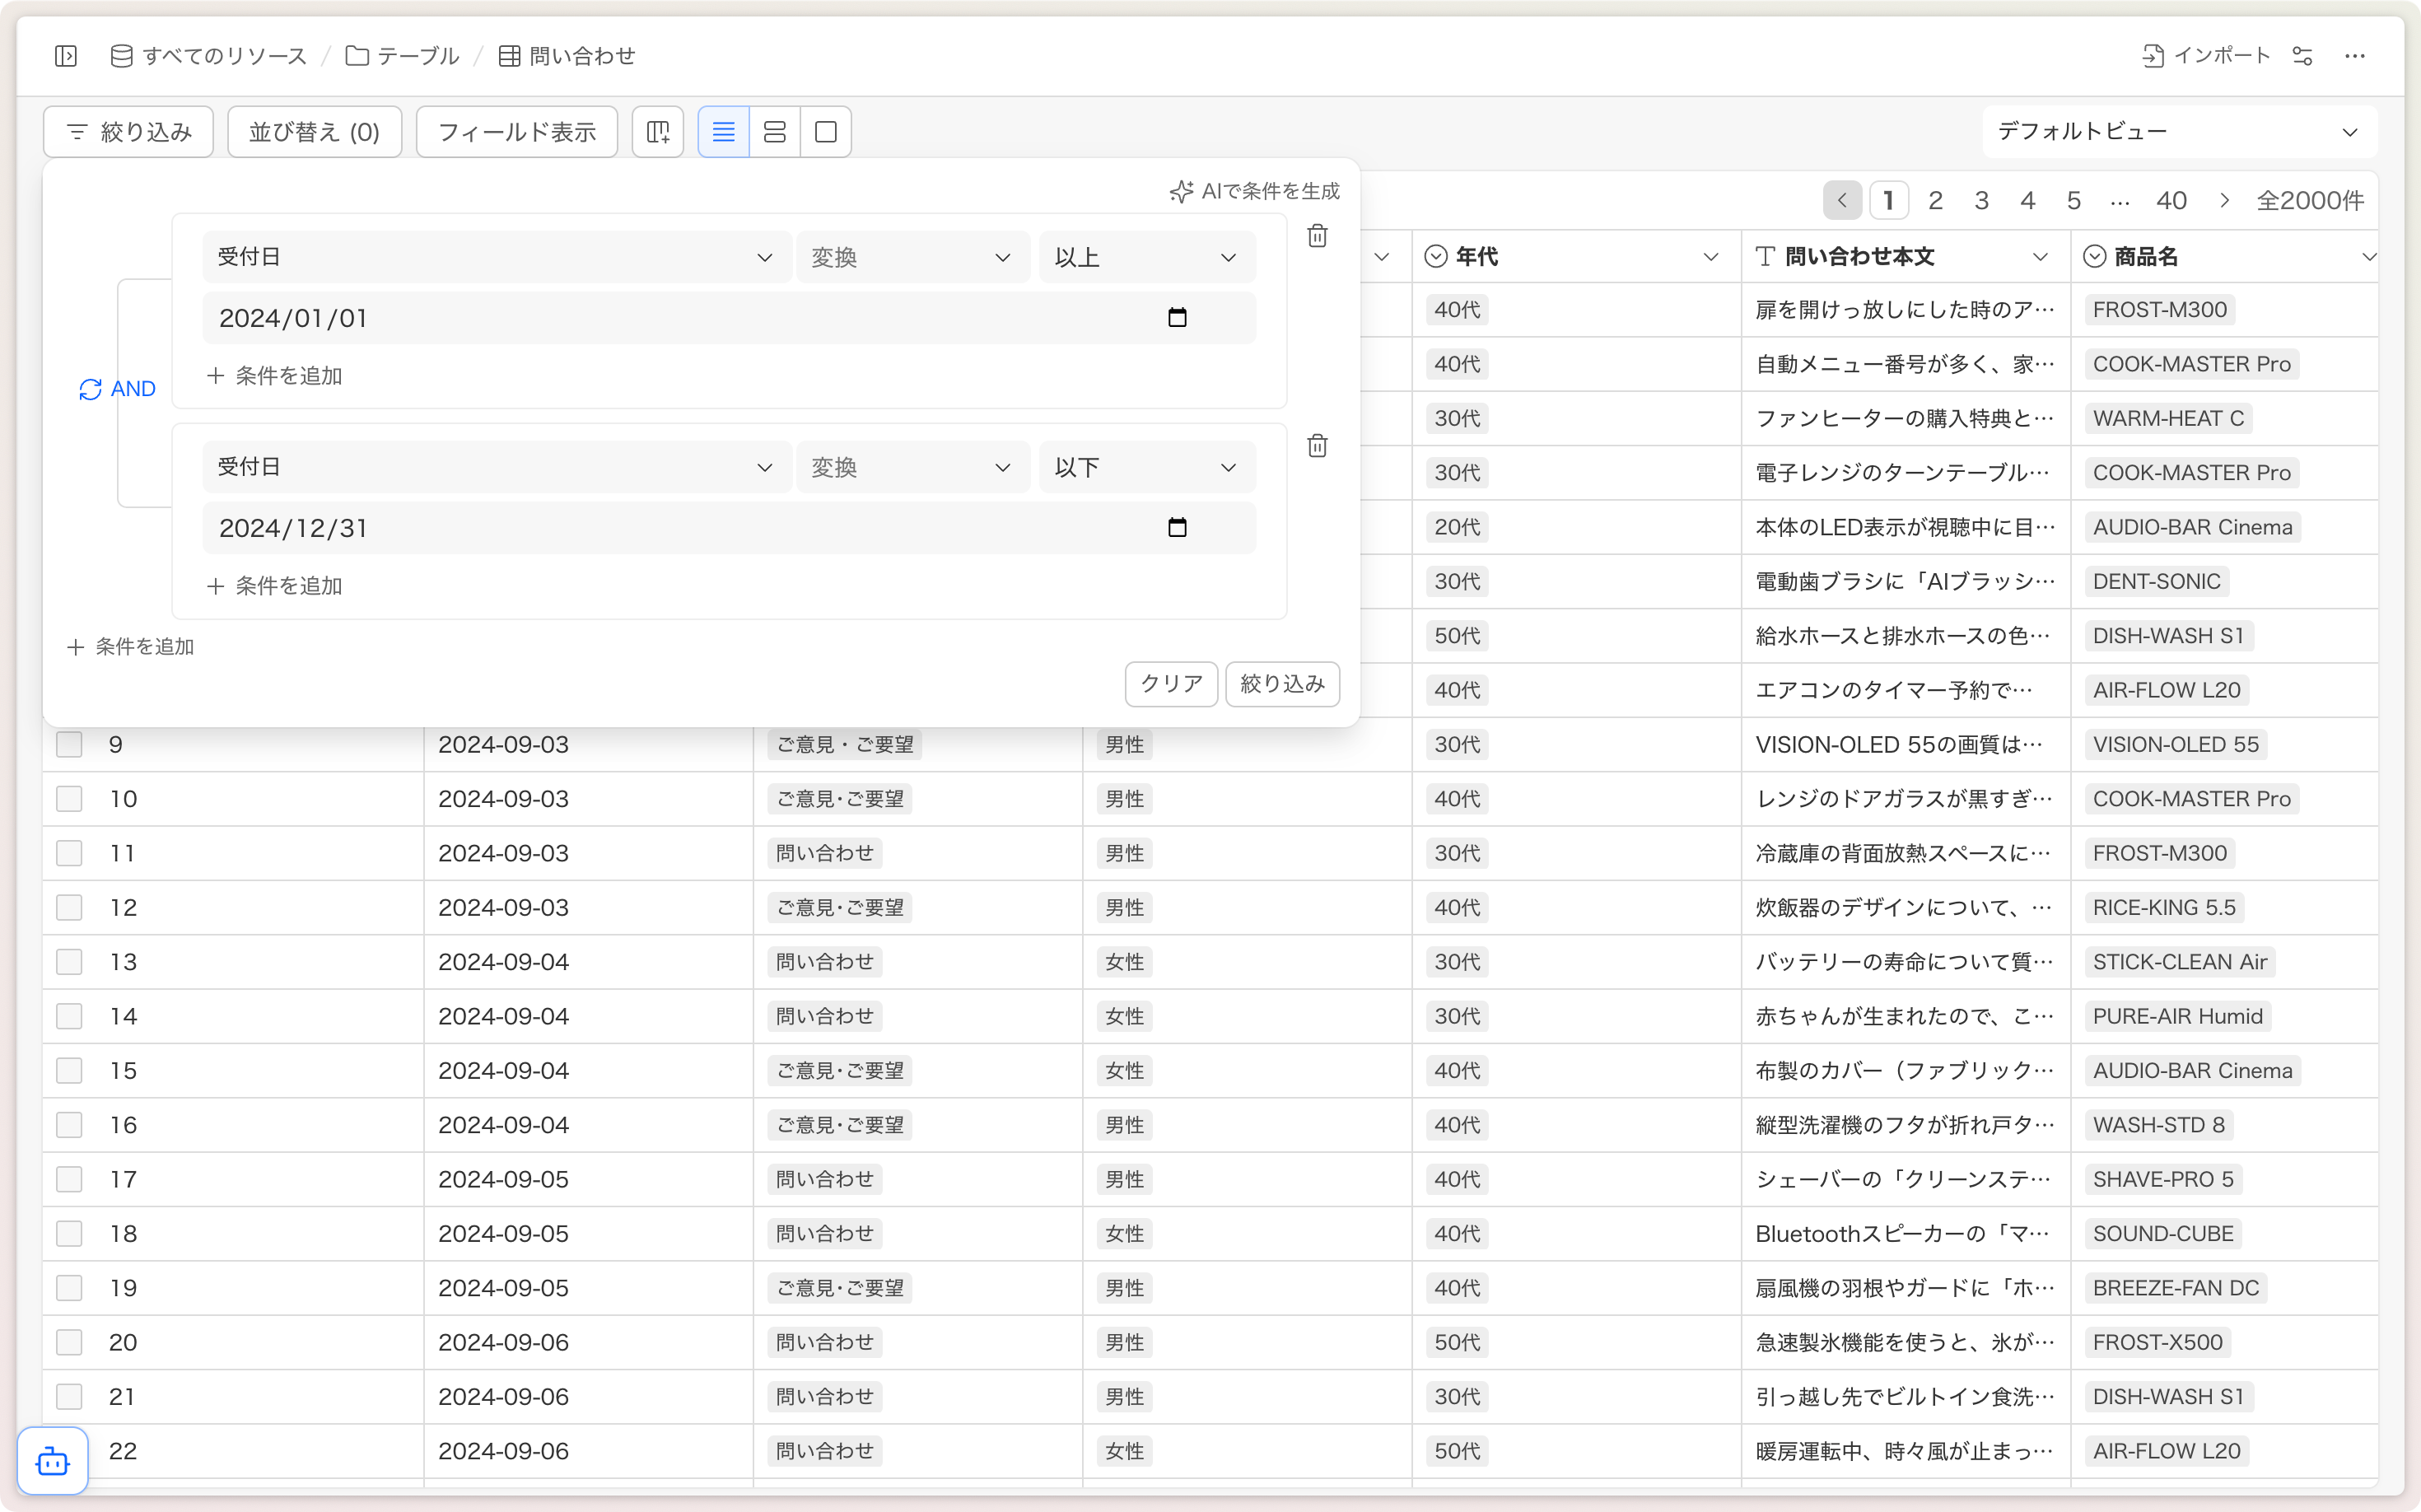Click the クリア button
The height and width of the screenshot is (1512, 2421).
(x=1171, y=684)
